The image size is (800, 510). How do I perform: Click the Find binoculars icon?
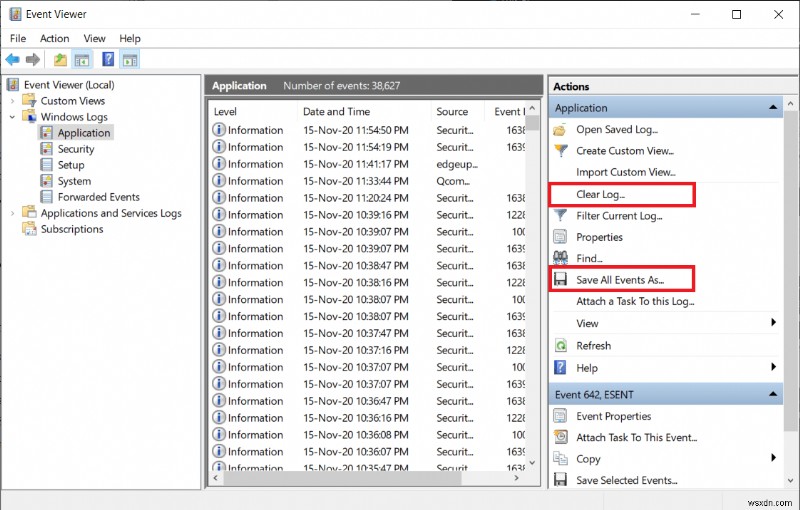(560, 259)
